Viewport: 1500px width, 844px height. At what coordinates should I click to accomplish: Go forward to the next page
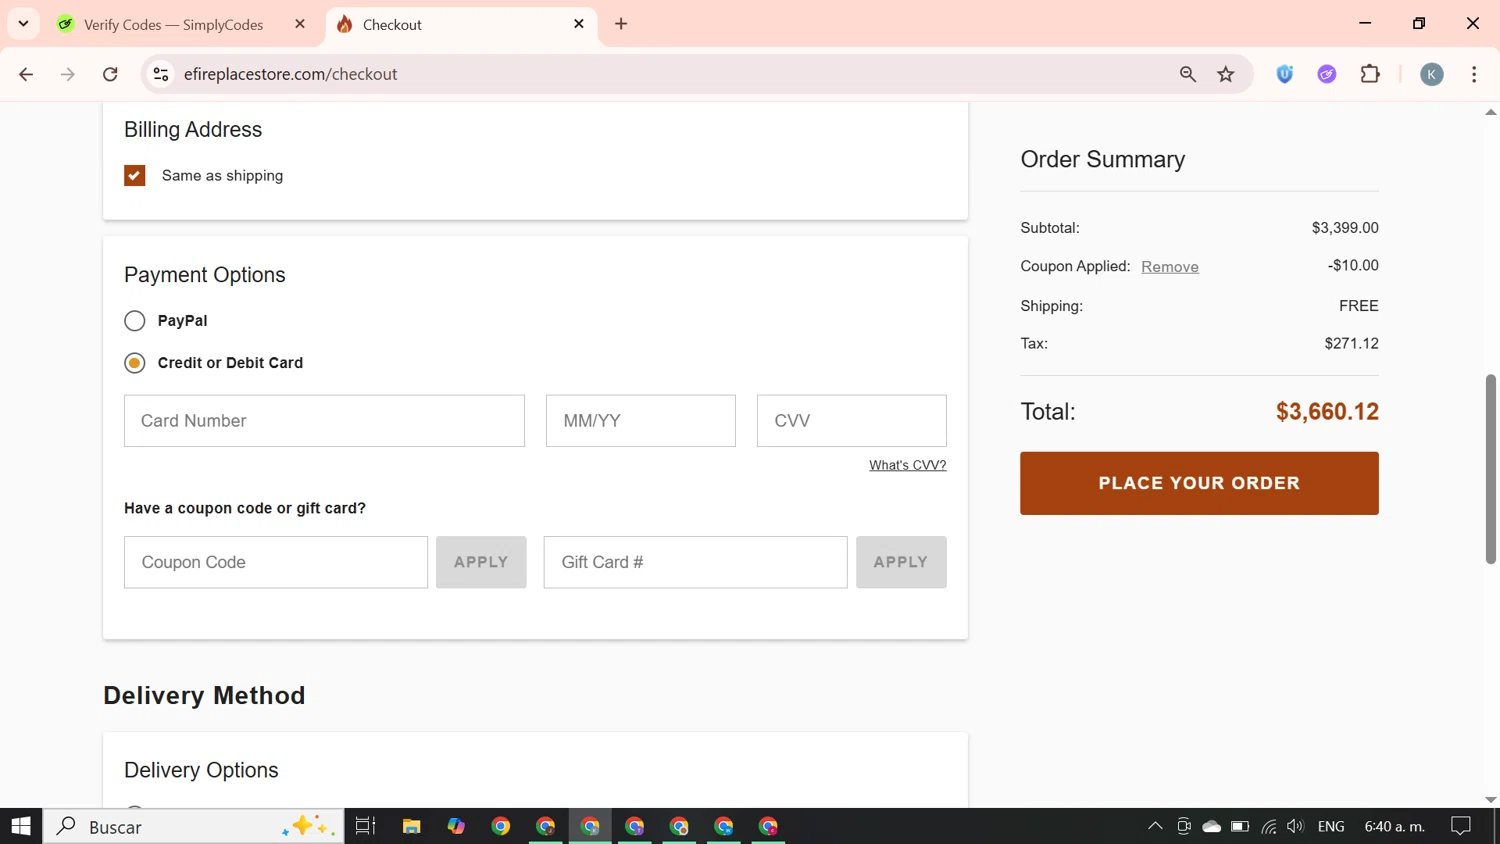pos(68,74)
